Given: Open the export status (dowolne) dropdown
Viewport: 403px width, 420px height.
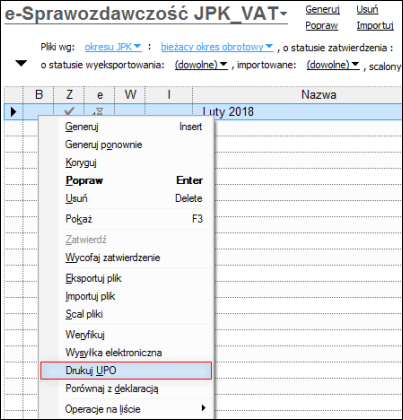Looking at the screenshot, I should click(x=201, y=65).
